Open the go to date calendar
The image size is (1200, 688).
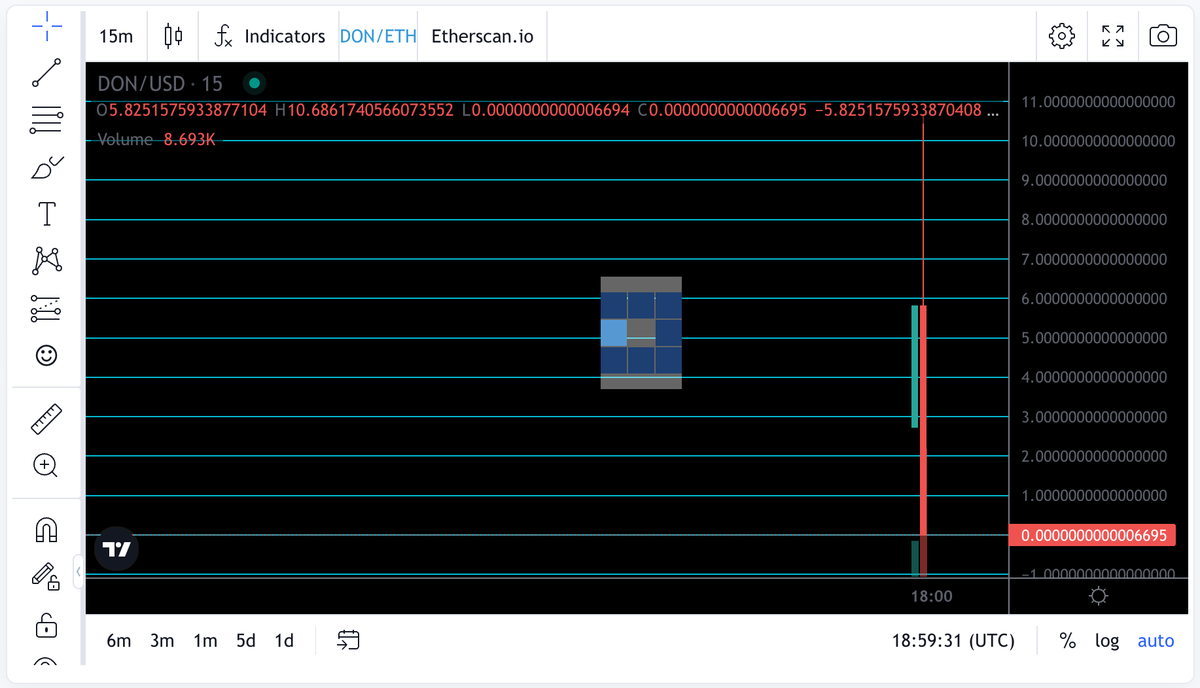point(349,640)
